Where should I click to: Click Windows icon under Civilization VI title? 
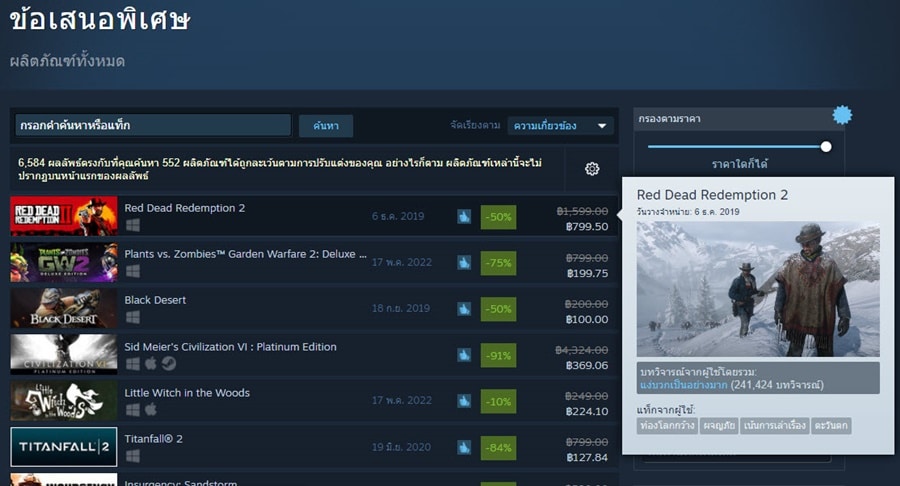(x=133, y=363)
